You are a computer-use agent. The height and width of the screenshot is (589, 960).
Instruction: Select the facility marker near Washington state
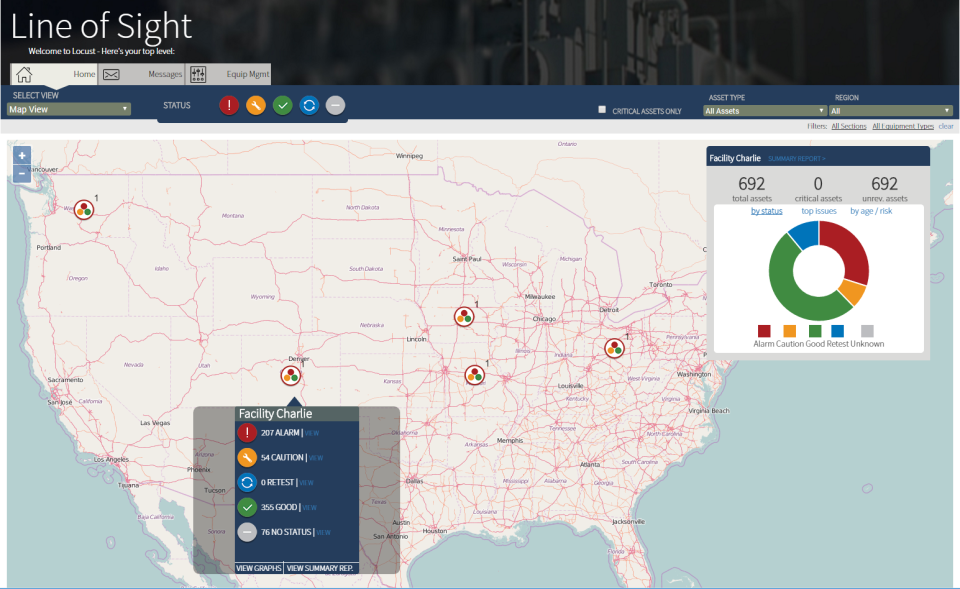click(x=84, y=210)
